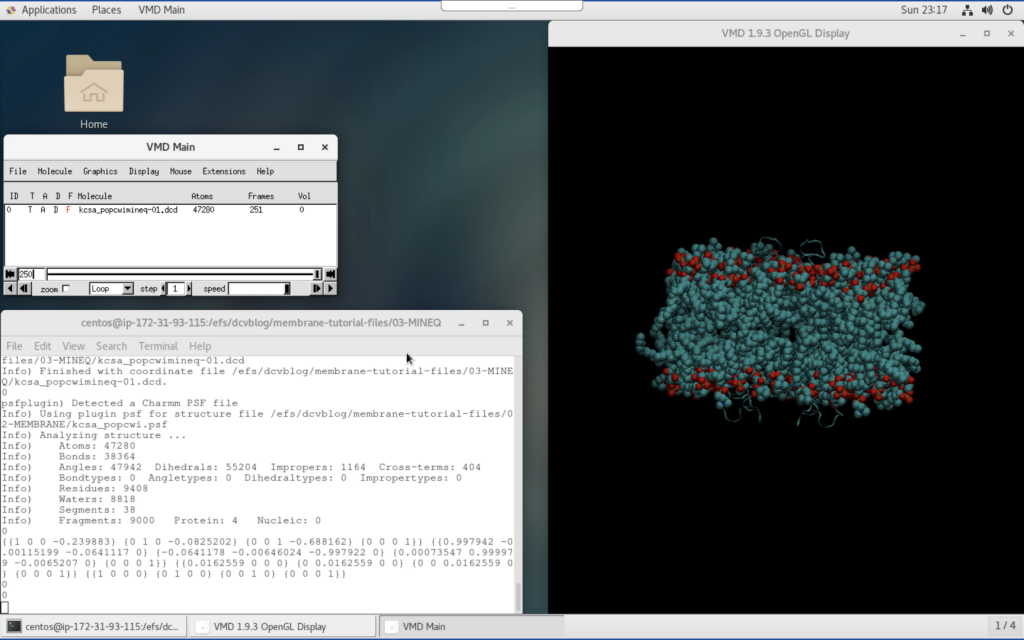Screen dimensions: 1024x640
Task: Play the animation in reverse
Action: [x=10, y=289]
